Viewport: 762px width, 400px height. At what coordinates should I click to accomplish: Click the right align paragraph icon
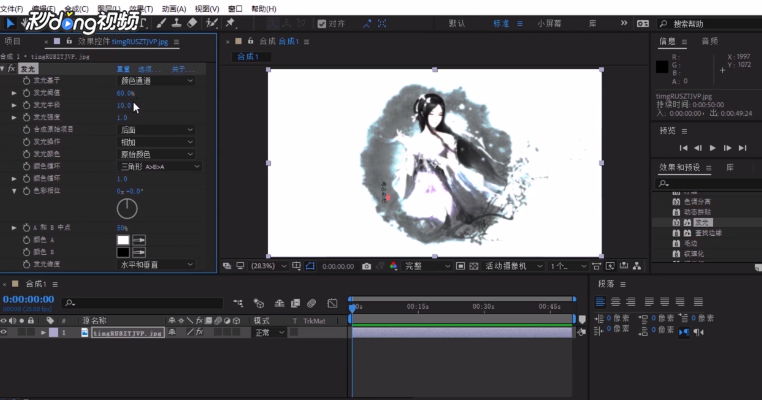tap(631, 302)
